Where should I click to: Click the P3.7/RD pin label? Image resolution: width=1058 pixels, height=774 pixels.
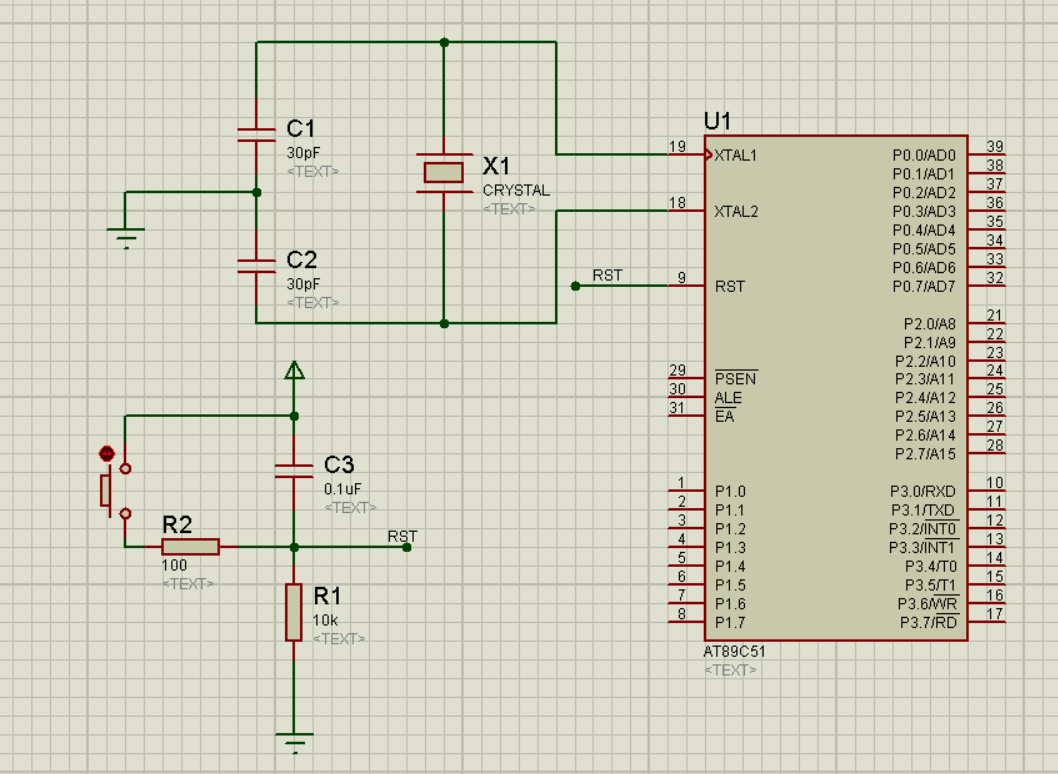click(x=928, y=622)
